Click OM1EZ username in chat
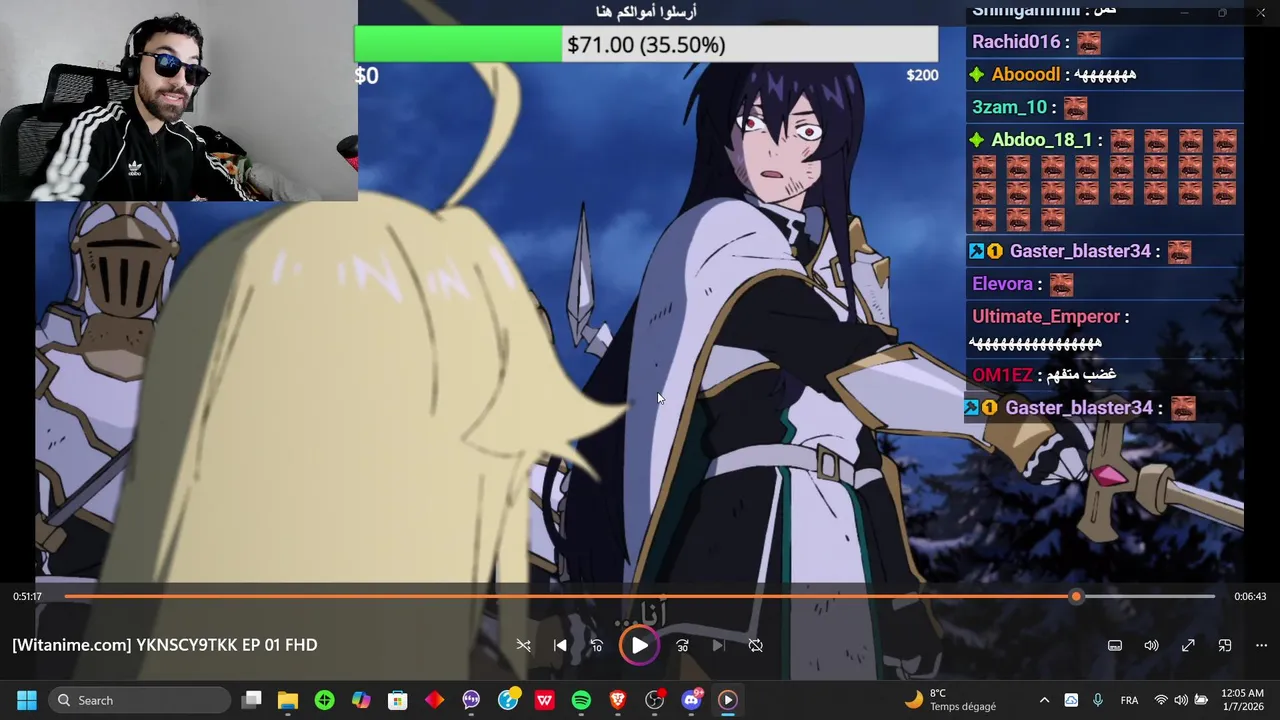 tap(1002, 375)
